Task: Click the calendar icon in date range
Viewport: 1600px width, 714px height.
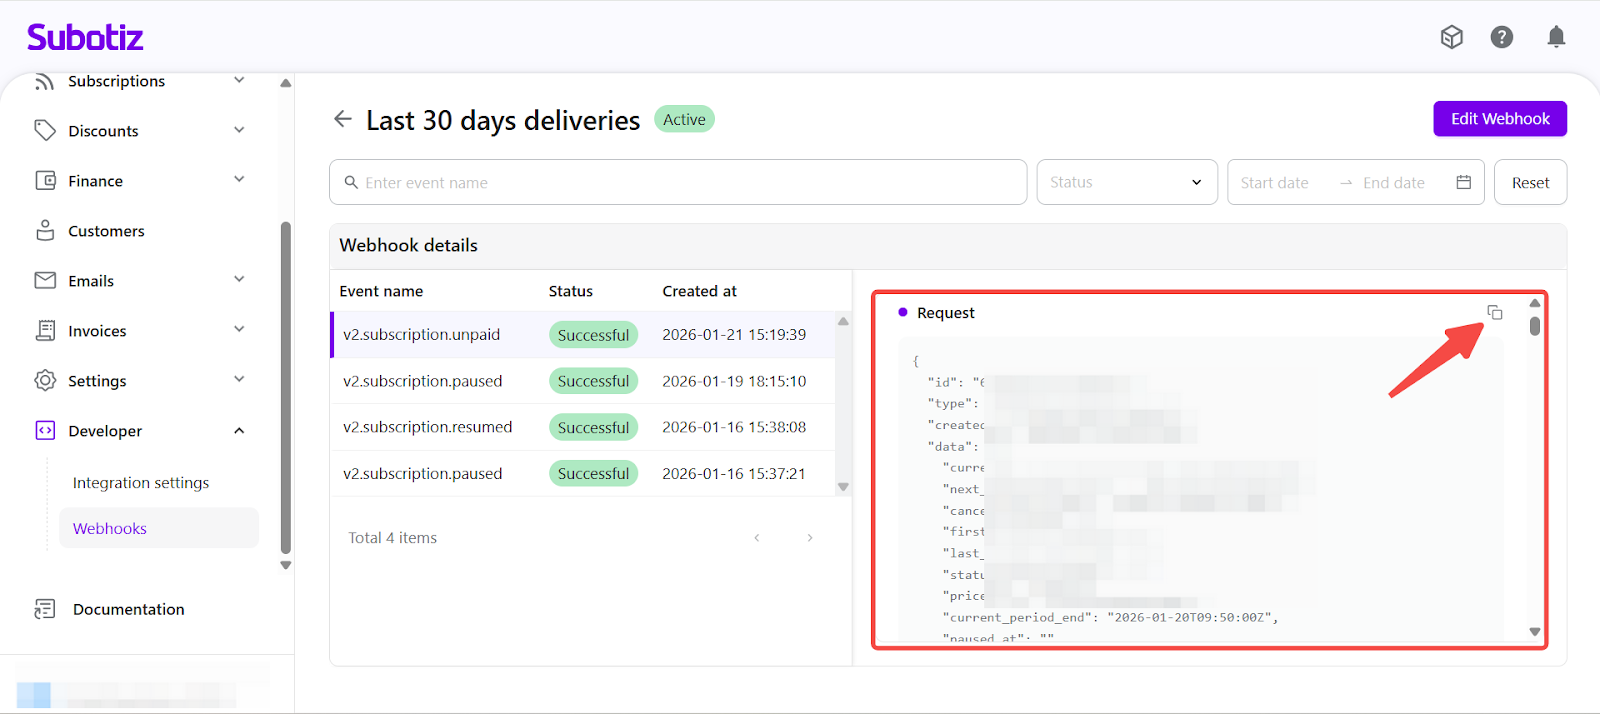Action: coord(1463,183)
